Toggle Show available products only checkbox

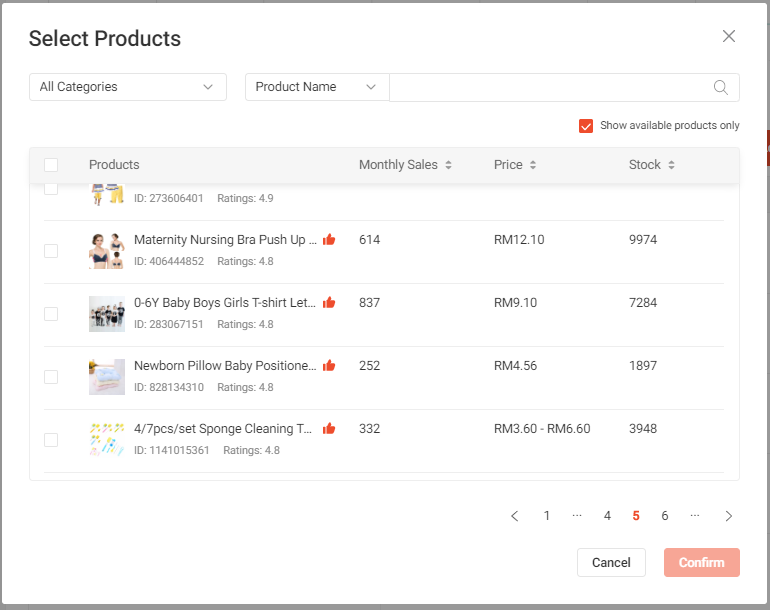click(x=586, y=126)
